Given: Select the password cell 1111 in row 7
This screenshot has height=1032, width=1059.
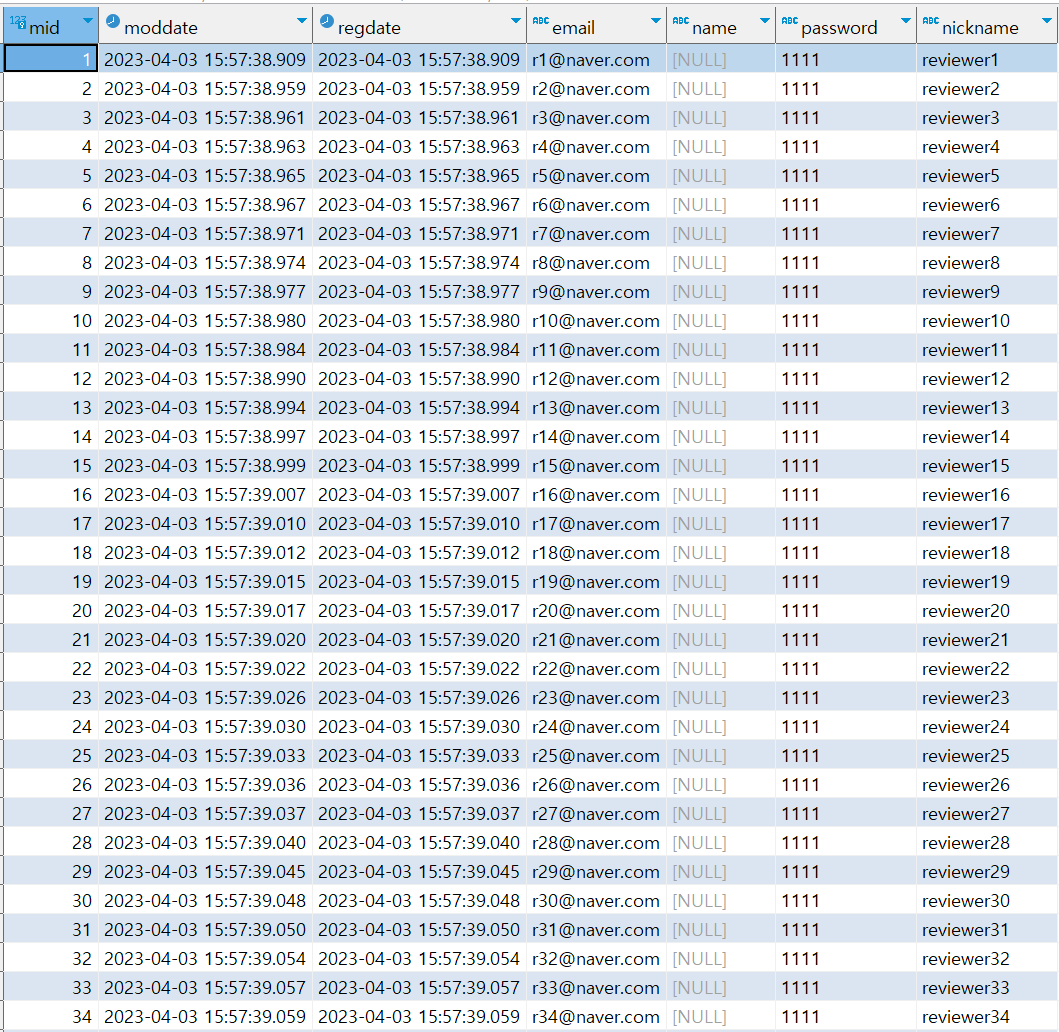Looking at the screenshot, I should [846, 234].
